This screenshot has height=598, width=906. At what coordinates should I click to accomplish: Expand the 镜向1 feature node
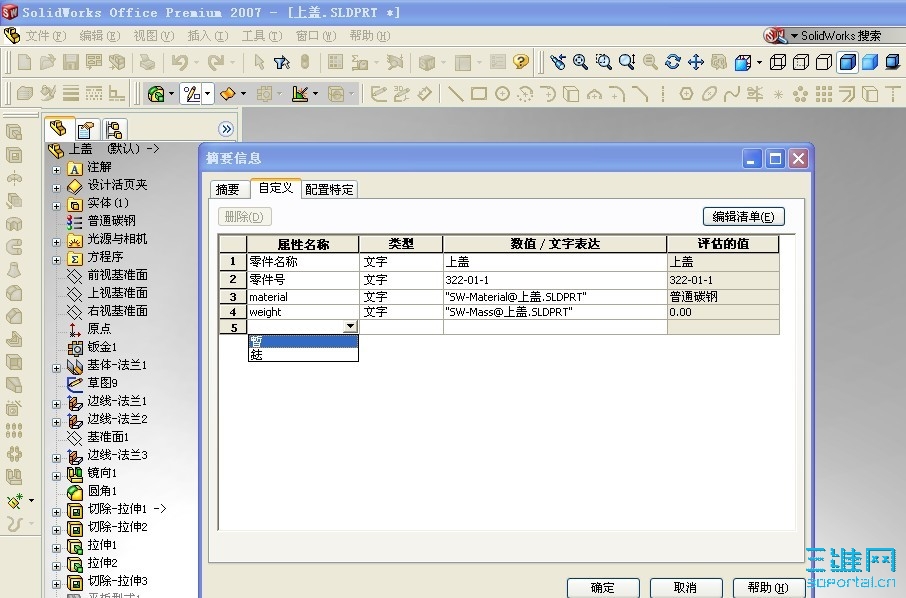[56, 476]
